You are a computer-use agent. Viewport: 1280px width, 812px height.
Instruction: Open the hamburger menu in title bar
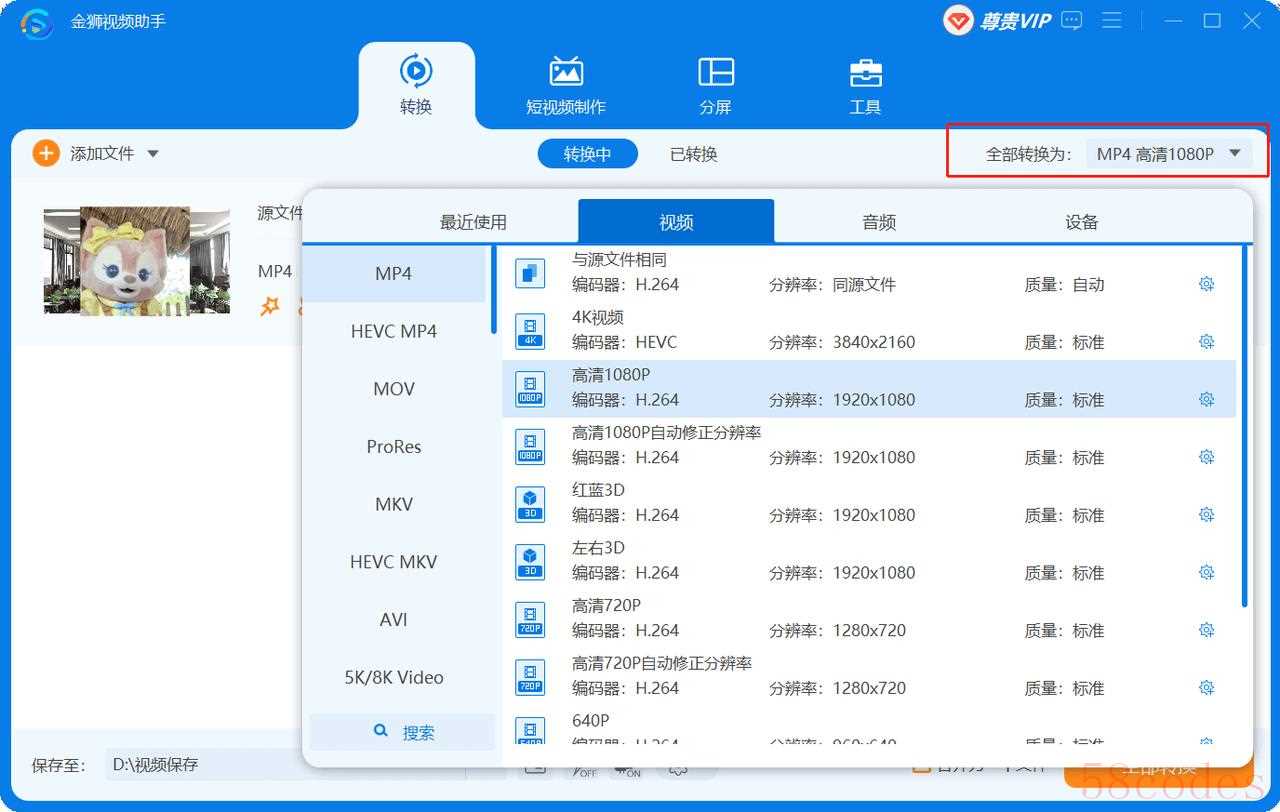coord(1111,20)
